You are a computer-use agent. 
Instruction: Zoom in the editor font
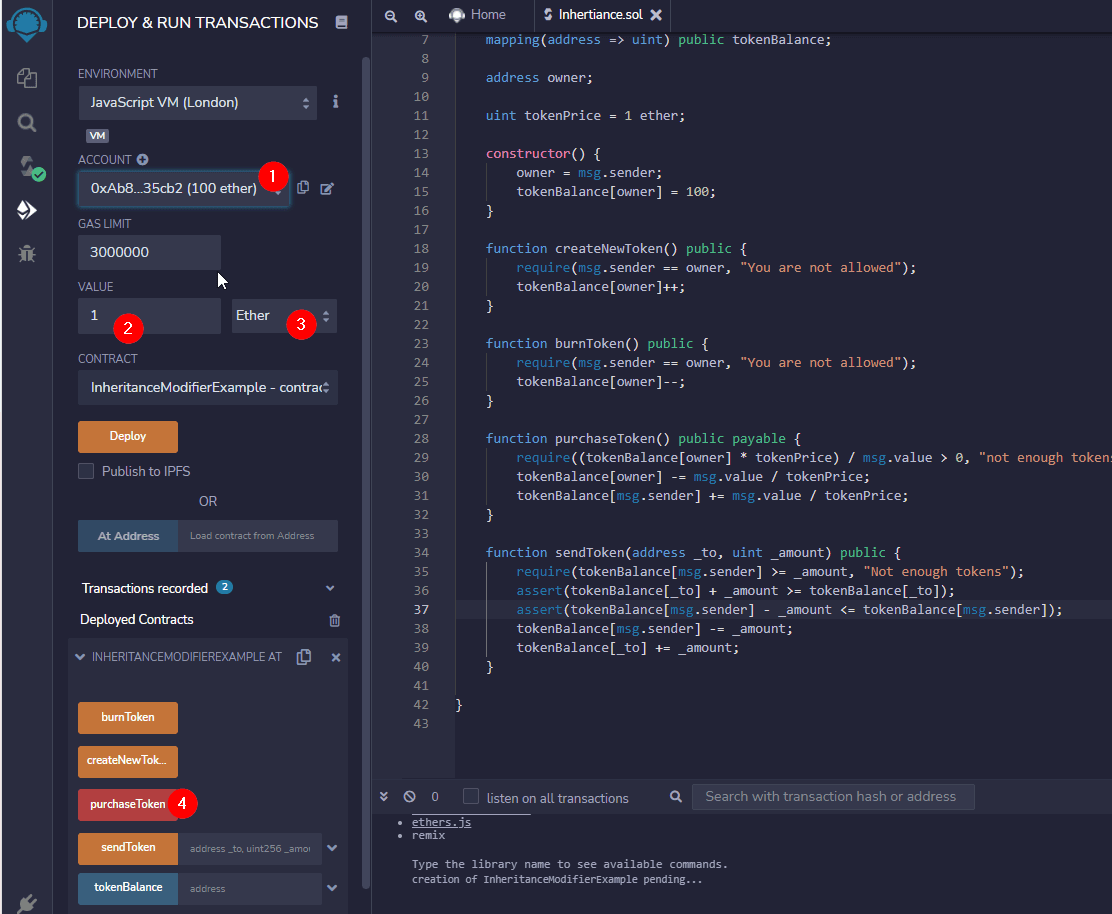tap(421, 16)
